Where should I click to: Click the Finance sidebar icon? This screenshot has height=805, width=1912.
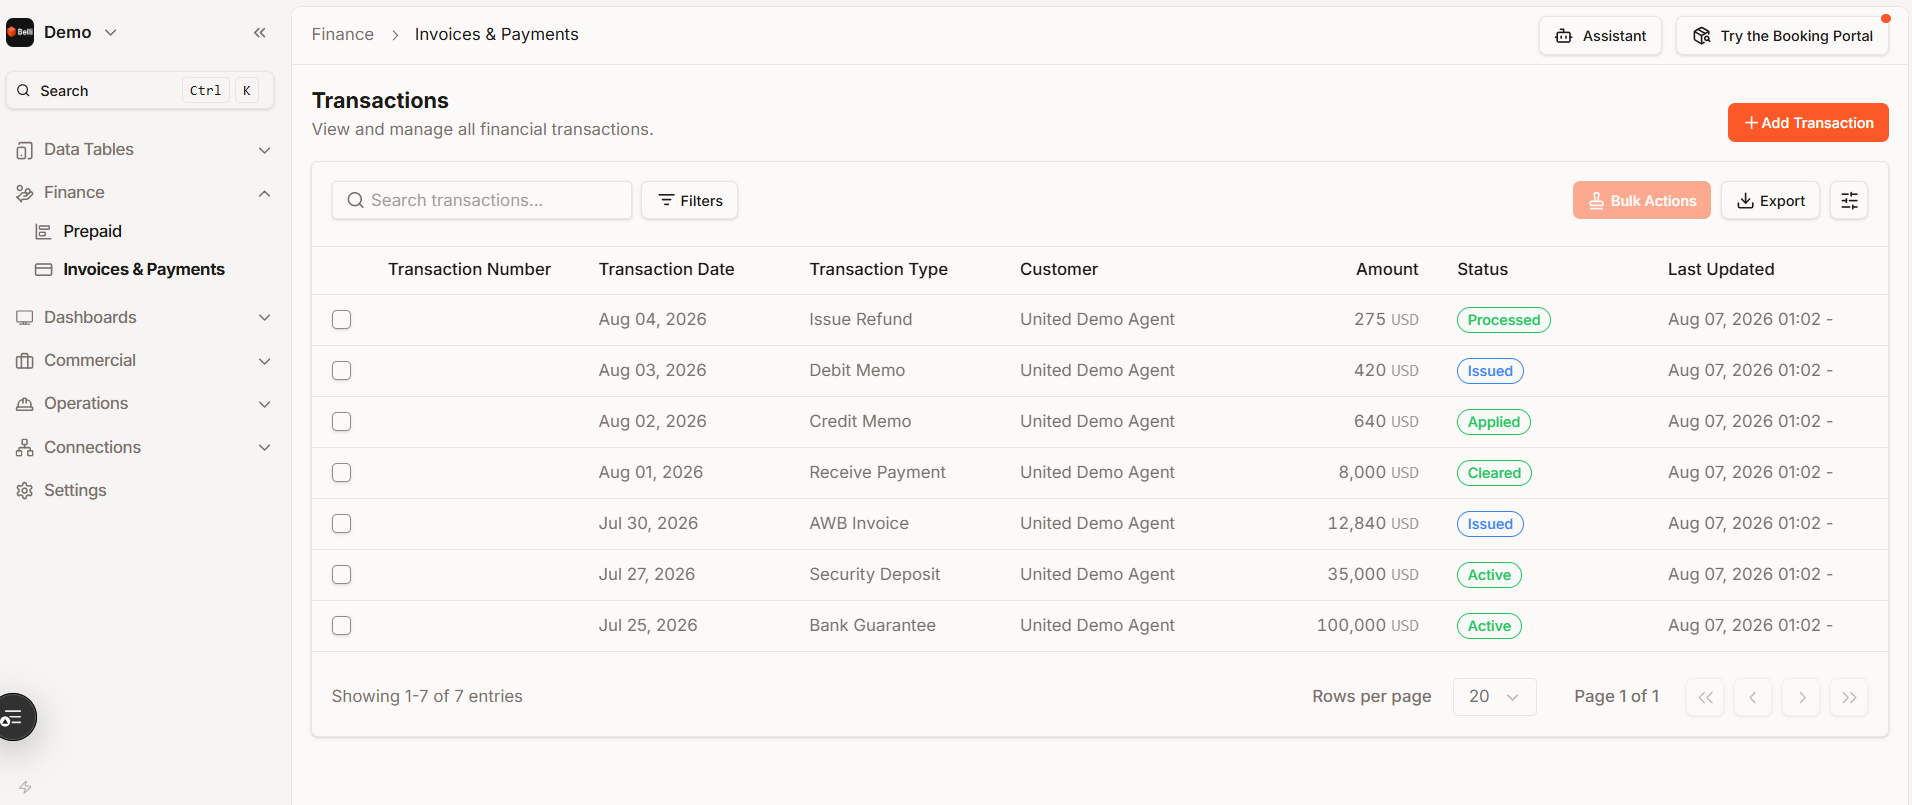(x=25, y=193)
